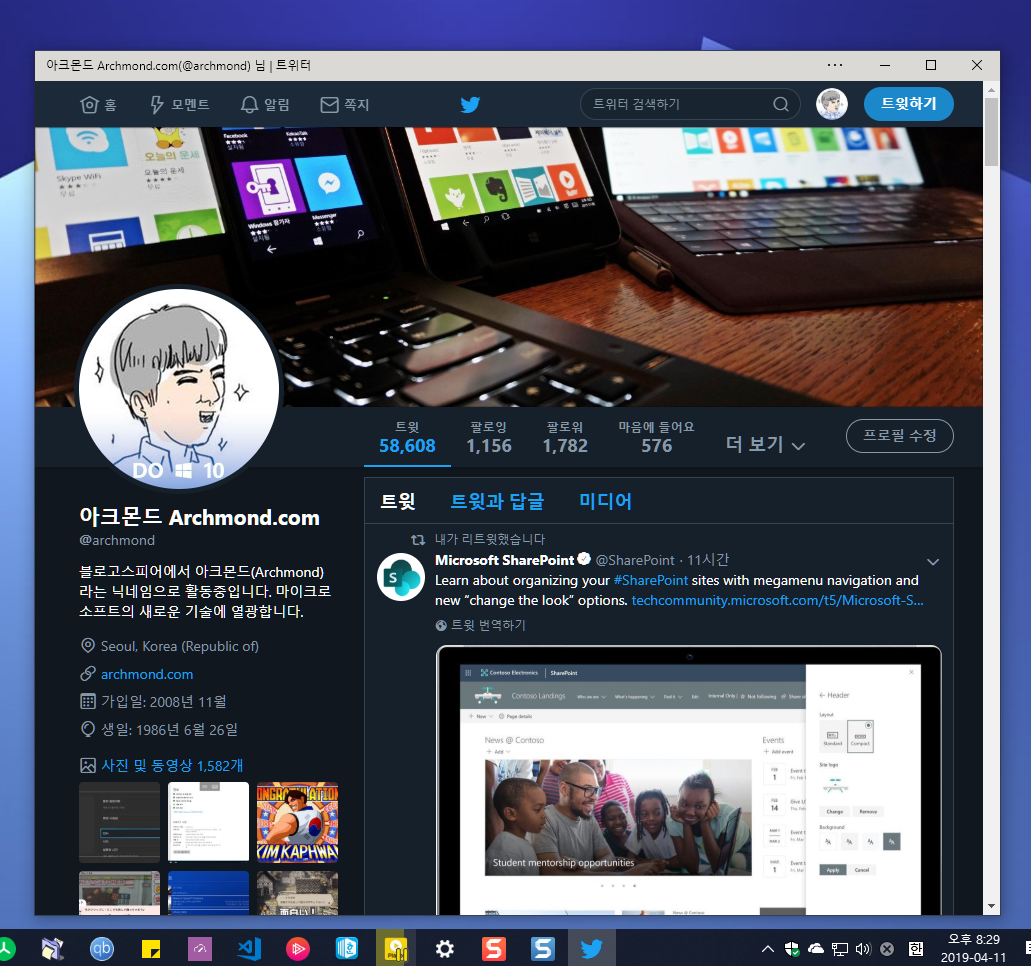Click the search magnifier icon
The width and height of the screenshot is (1031, 966).
tap(780, 104)
